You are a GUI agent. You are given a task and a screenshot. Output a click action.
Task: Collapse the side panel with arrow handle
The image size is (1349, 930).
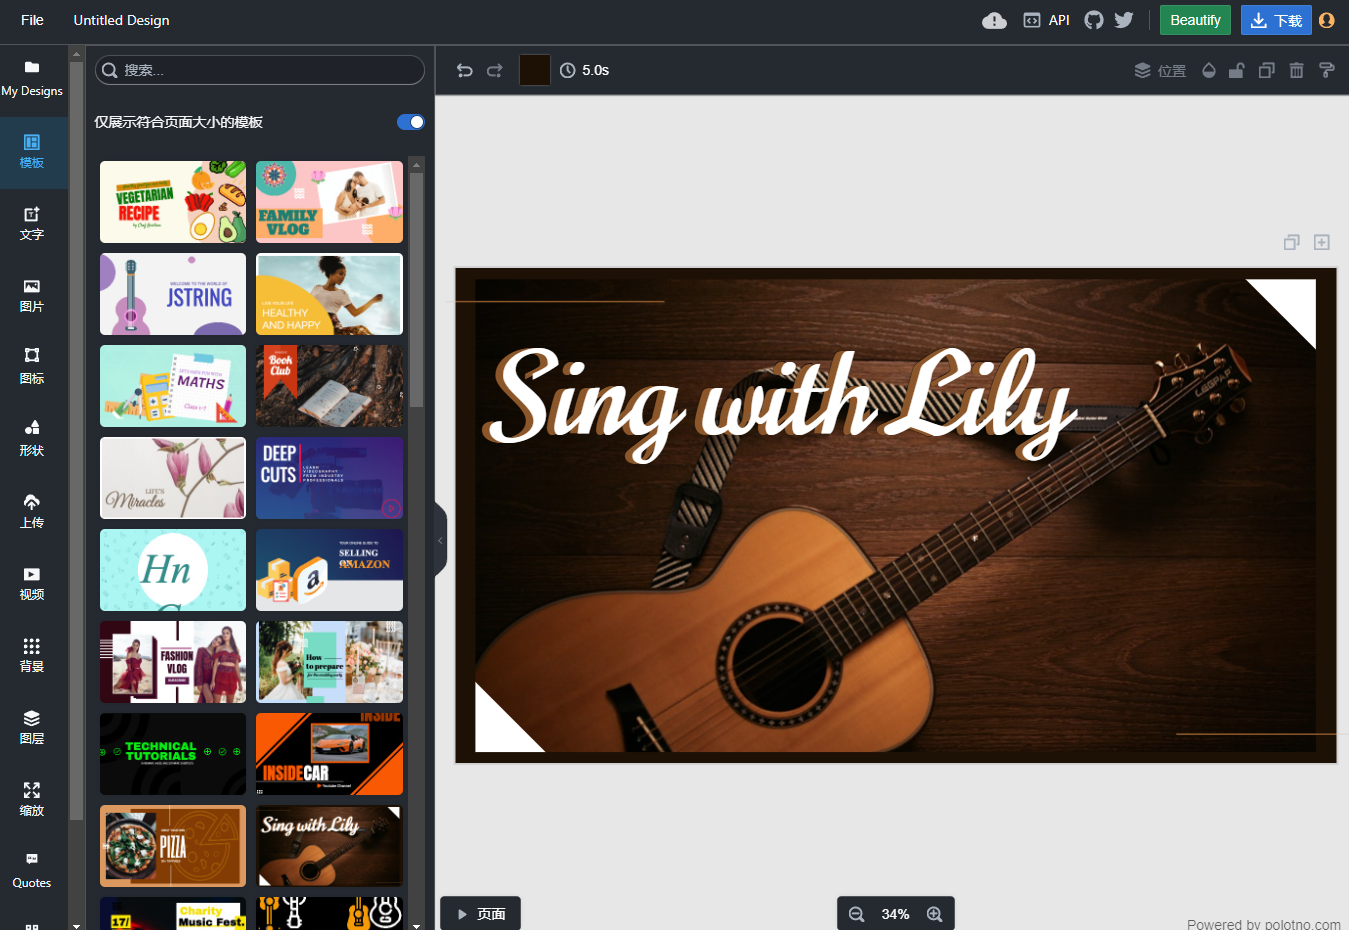(440, 540)
